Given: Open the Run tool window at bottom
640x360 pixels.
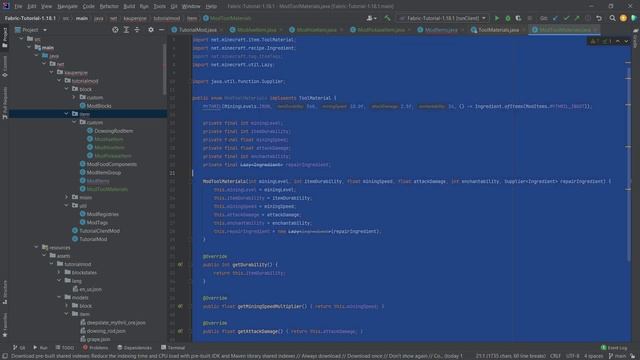Looking at the screenshot, I should click(x=40, y=347).
